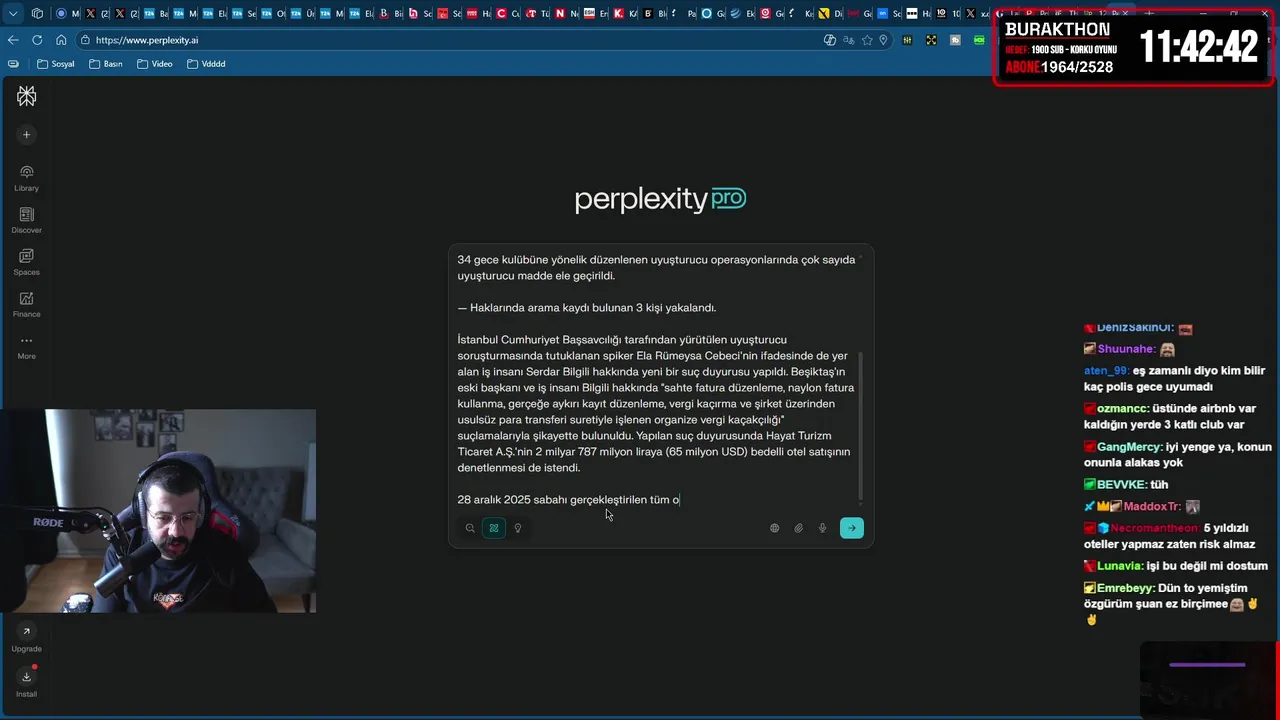Click the translate page icon
Viewport: 1280px width, 720px height.
849,40
